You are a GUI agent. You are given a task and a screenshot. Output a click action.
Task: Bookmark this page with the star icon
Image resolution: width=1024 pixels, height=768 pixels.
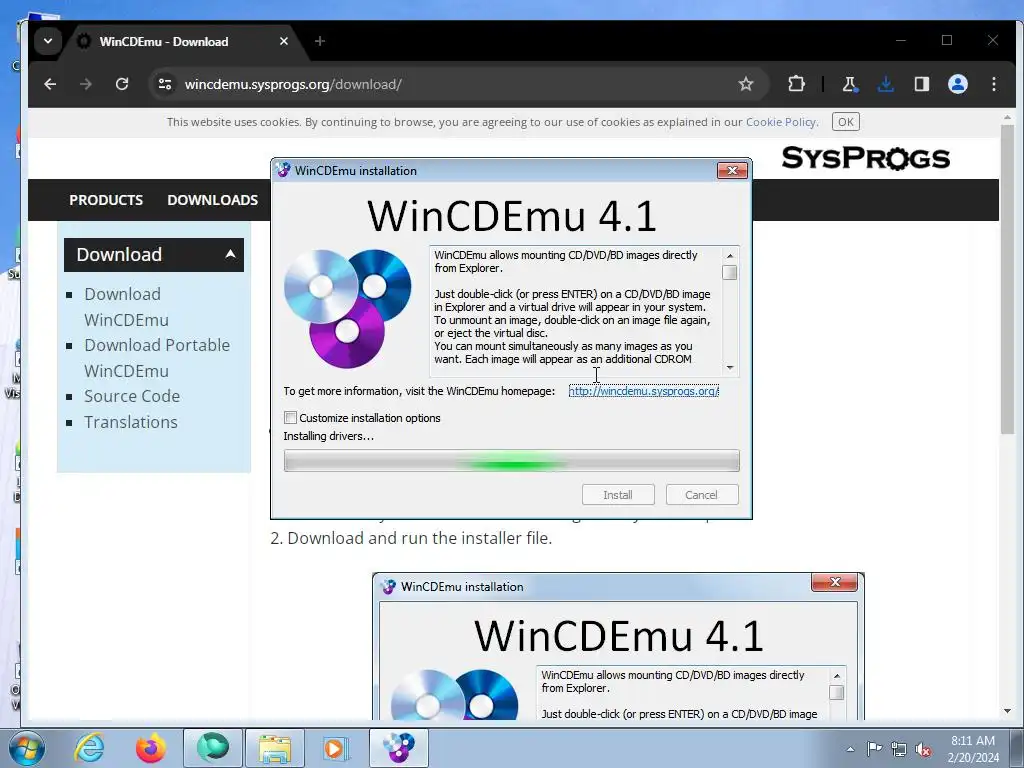(x=745, y=84)
